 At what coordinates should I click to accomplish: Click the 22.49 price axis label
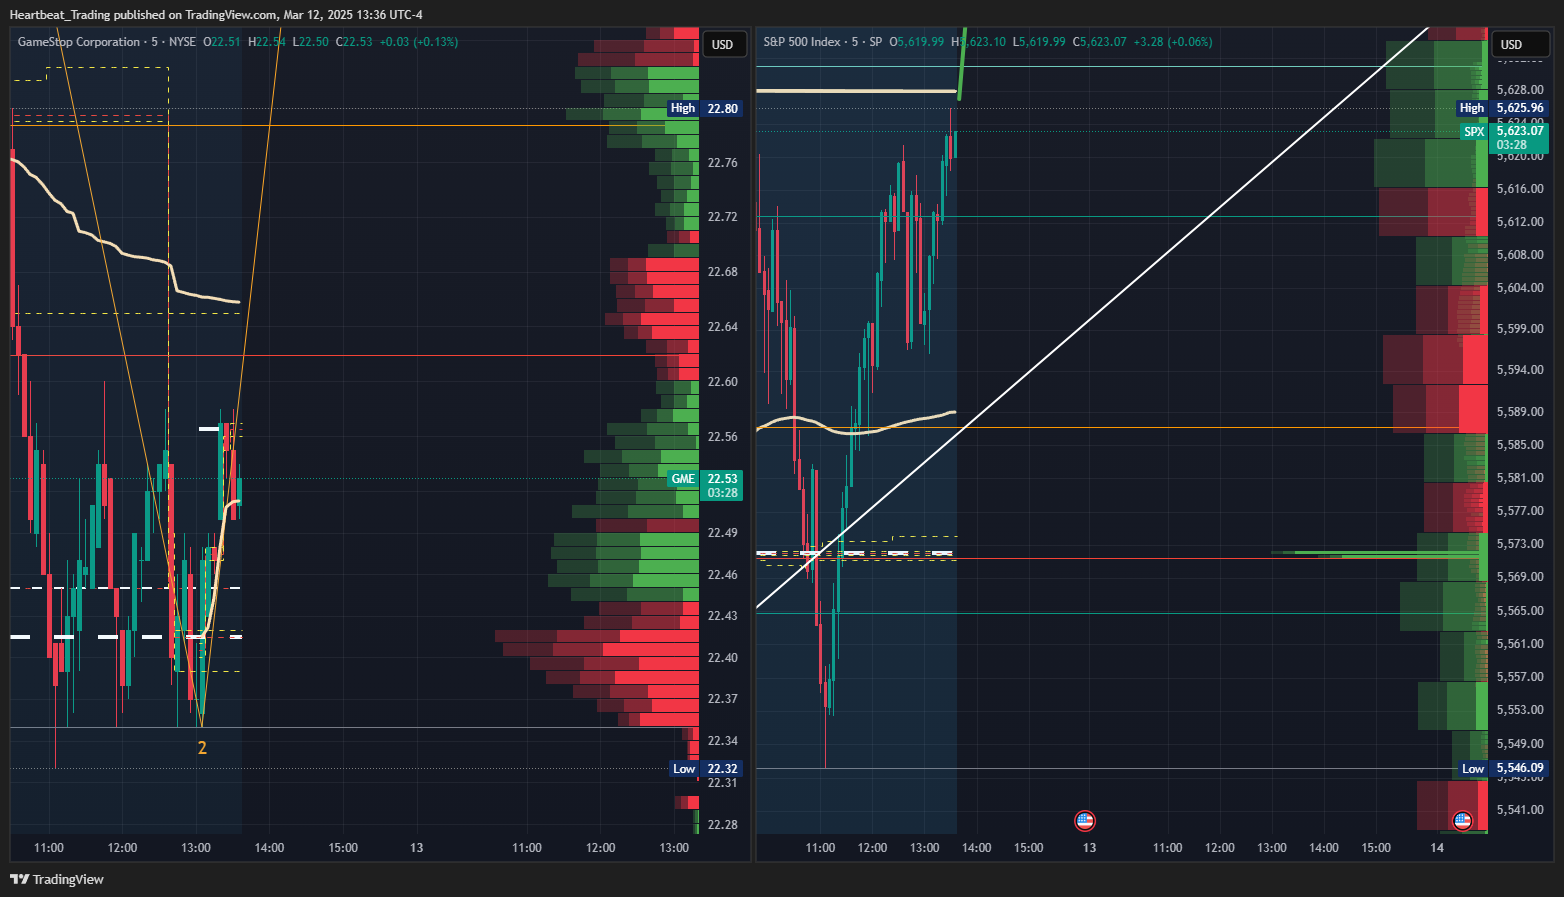tap(722, 533)
